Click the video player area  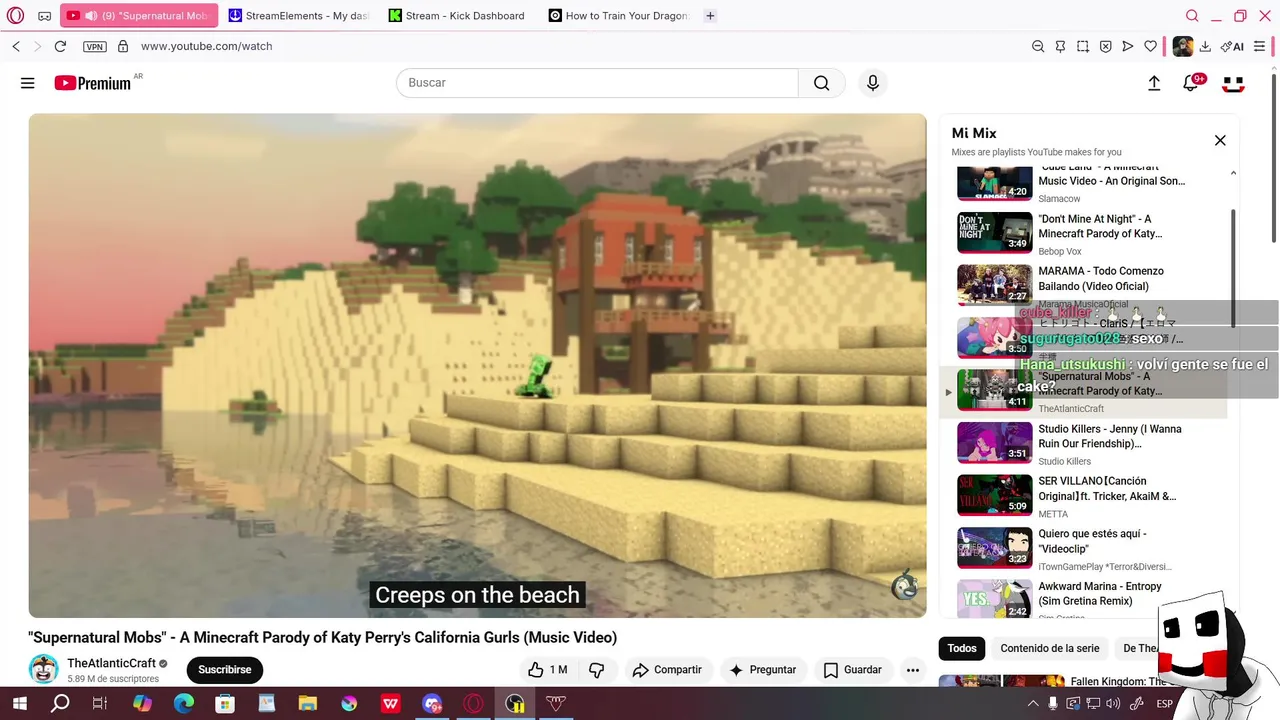pos(477,365)
